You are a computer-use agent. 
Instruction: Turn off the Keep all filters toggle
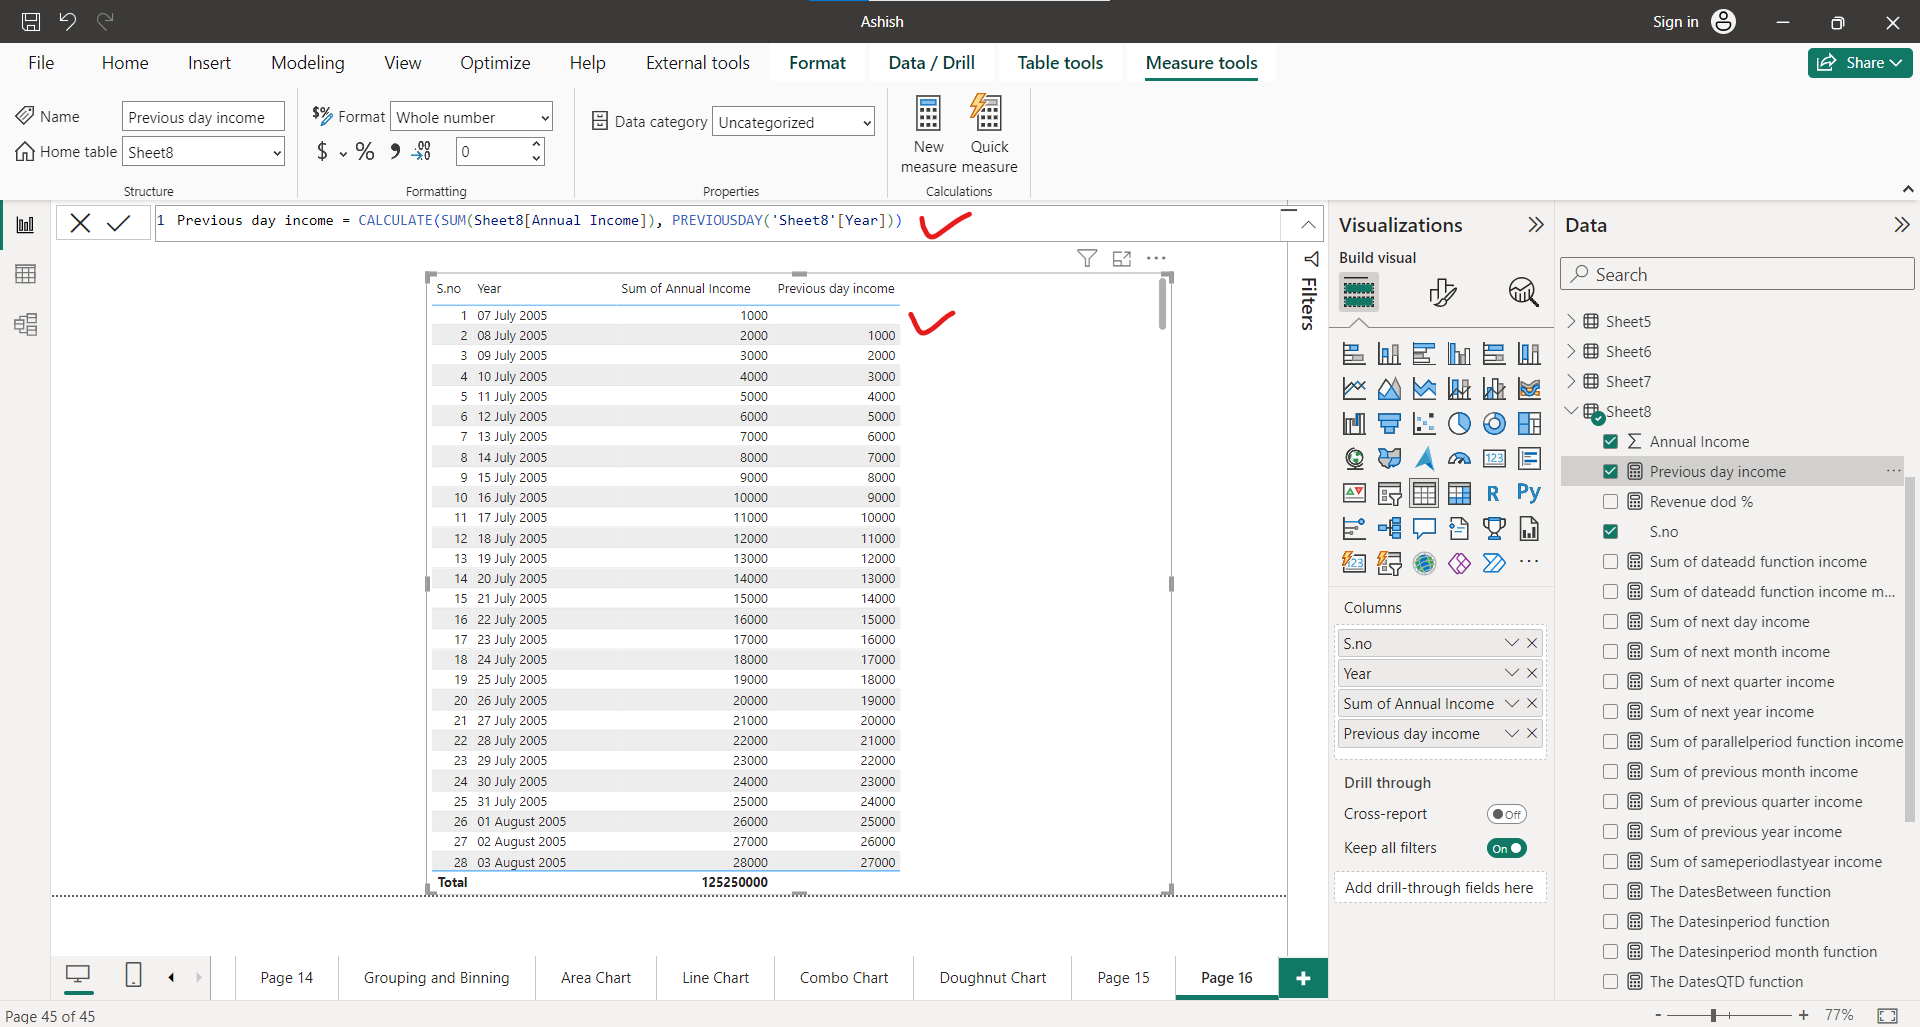click(1507, 847)
